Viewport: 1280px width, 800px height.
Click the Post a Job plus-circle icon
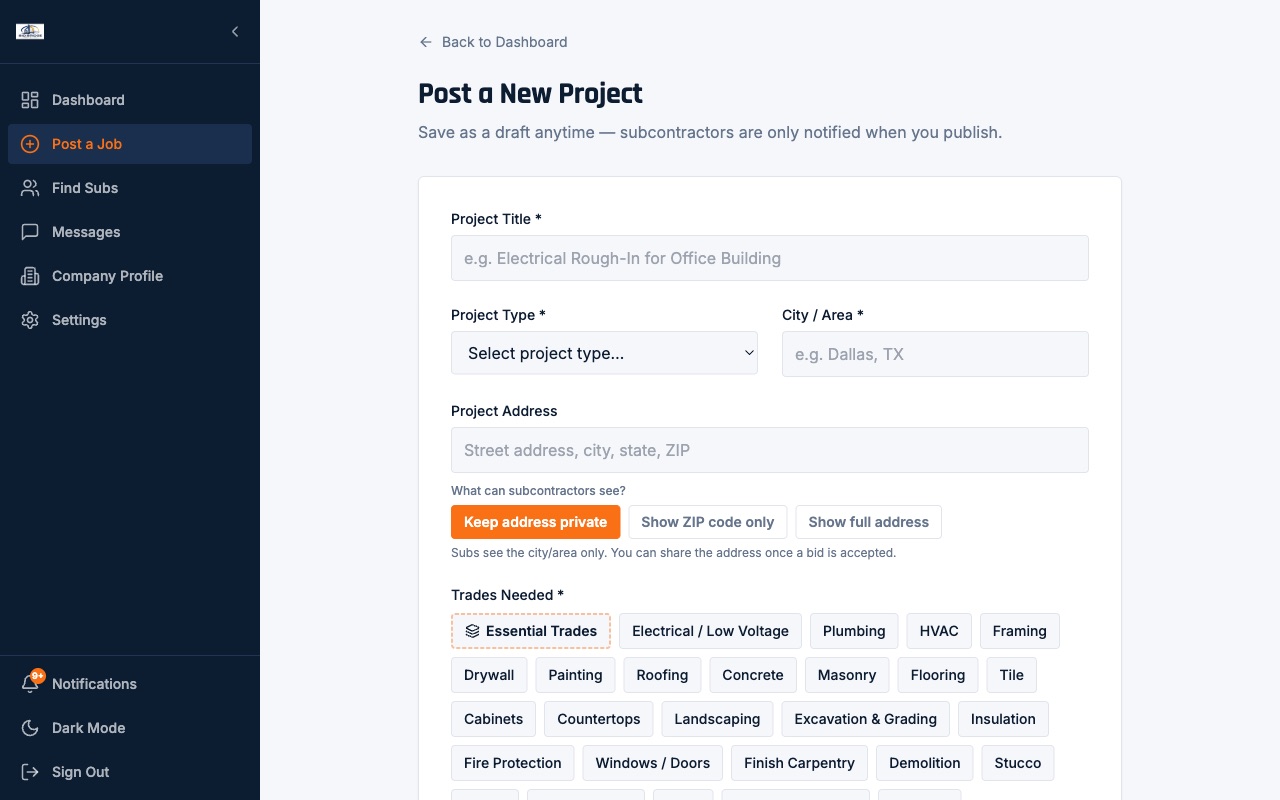click(30, 144)
